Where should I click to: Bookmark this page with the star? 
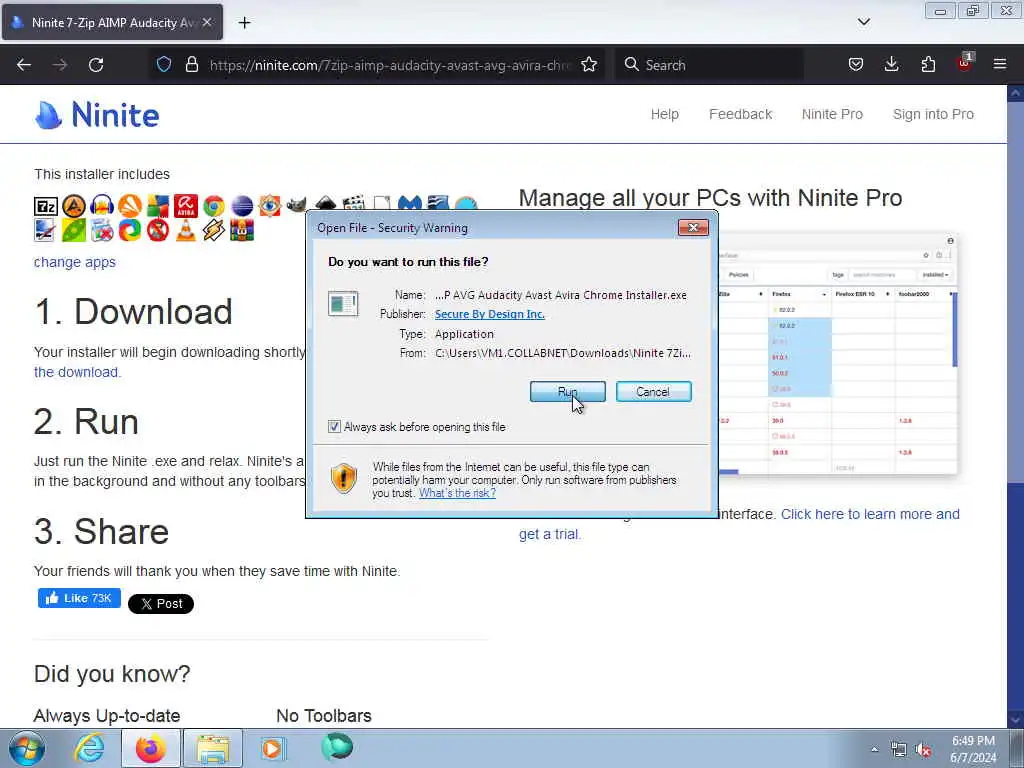click(589, 65)
